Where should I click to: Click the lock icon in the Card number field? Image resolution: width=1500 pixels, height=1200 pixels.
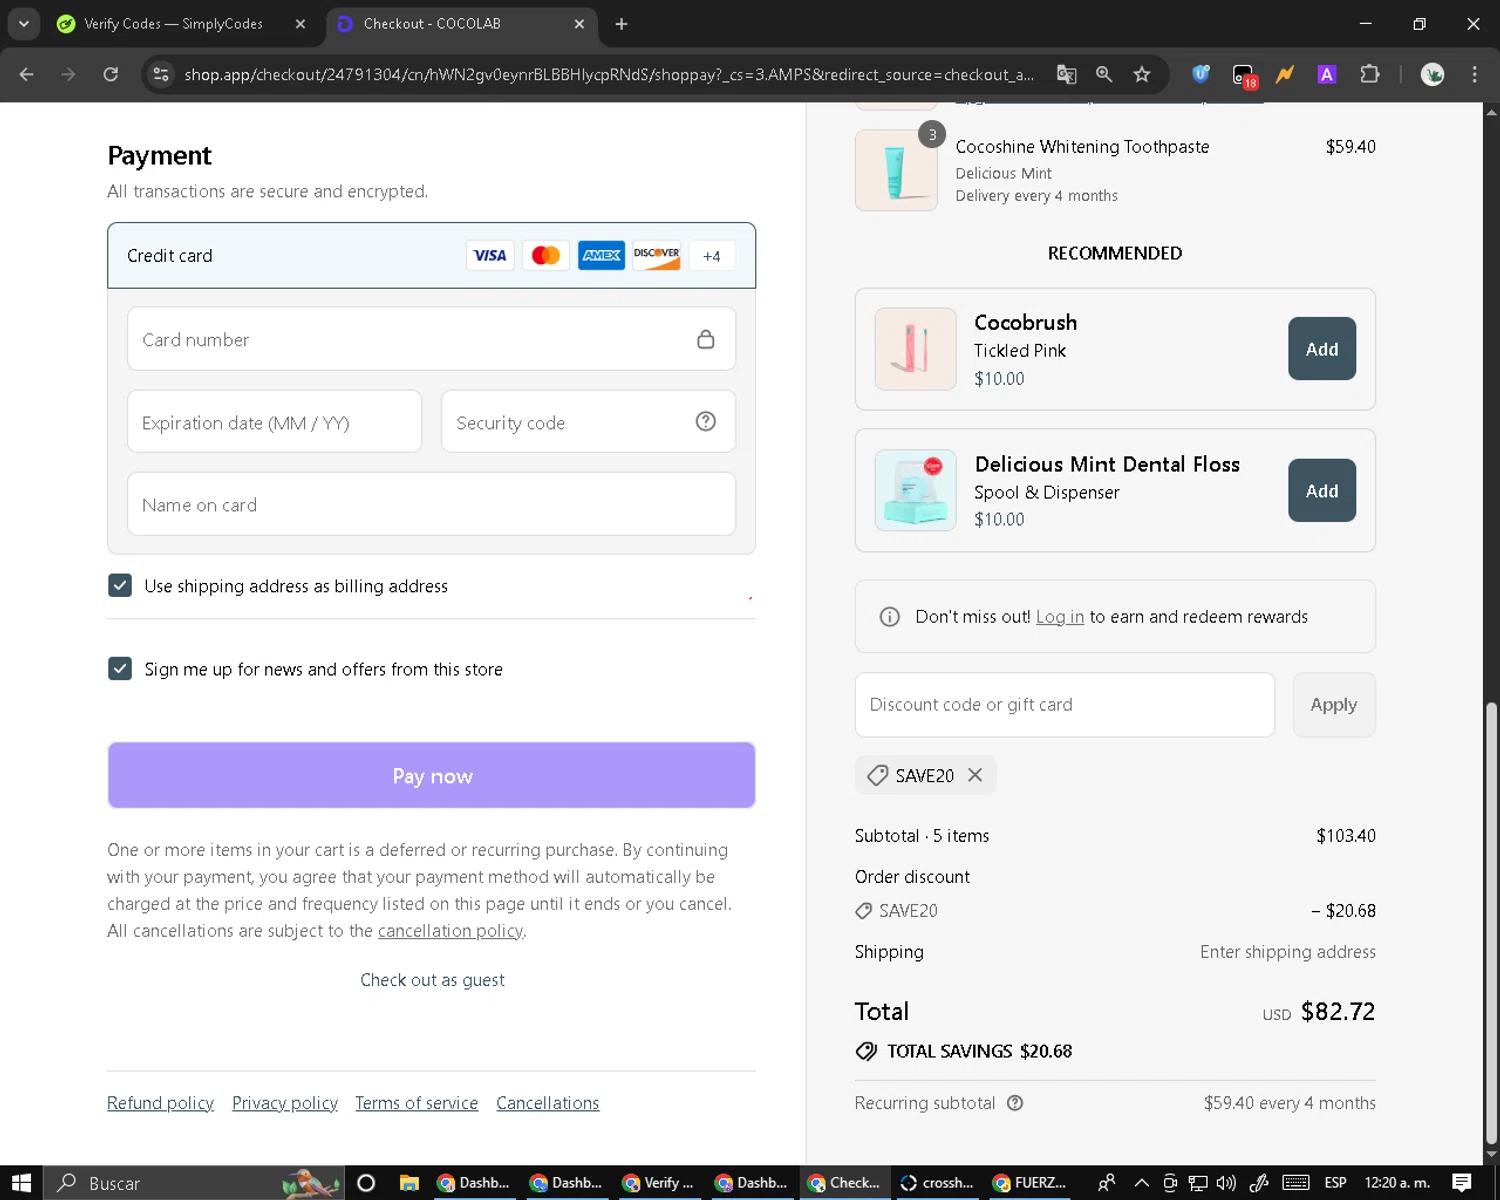[x=706, y=340]
